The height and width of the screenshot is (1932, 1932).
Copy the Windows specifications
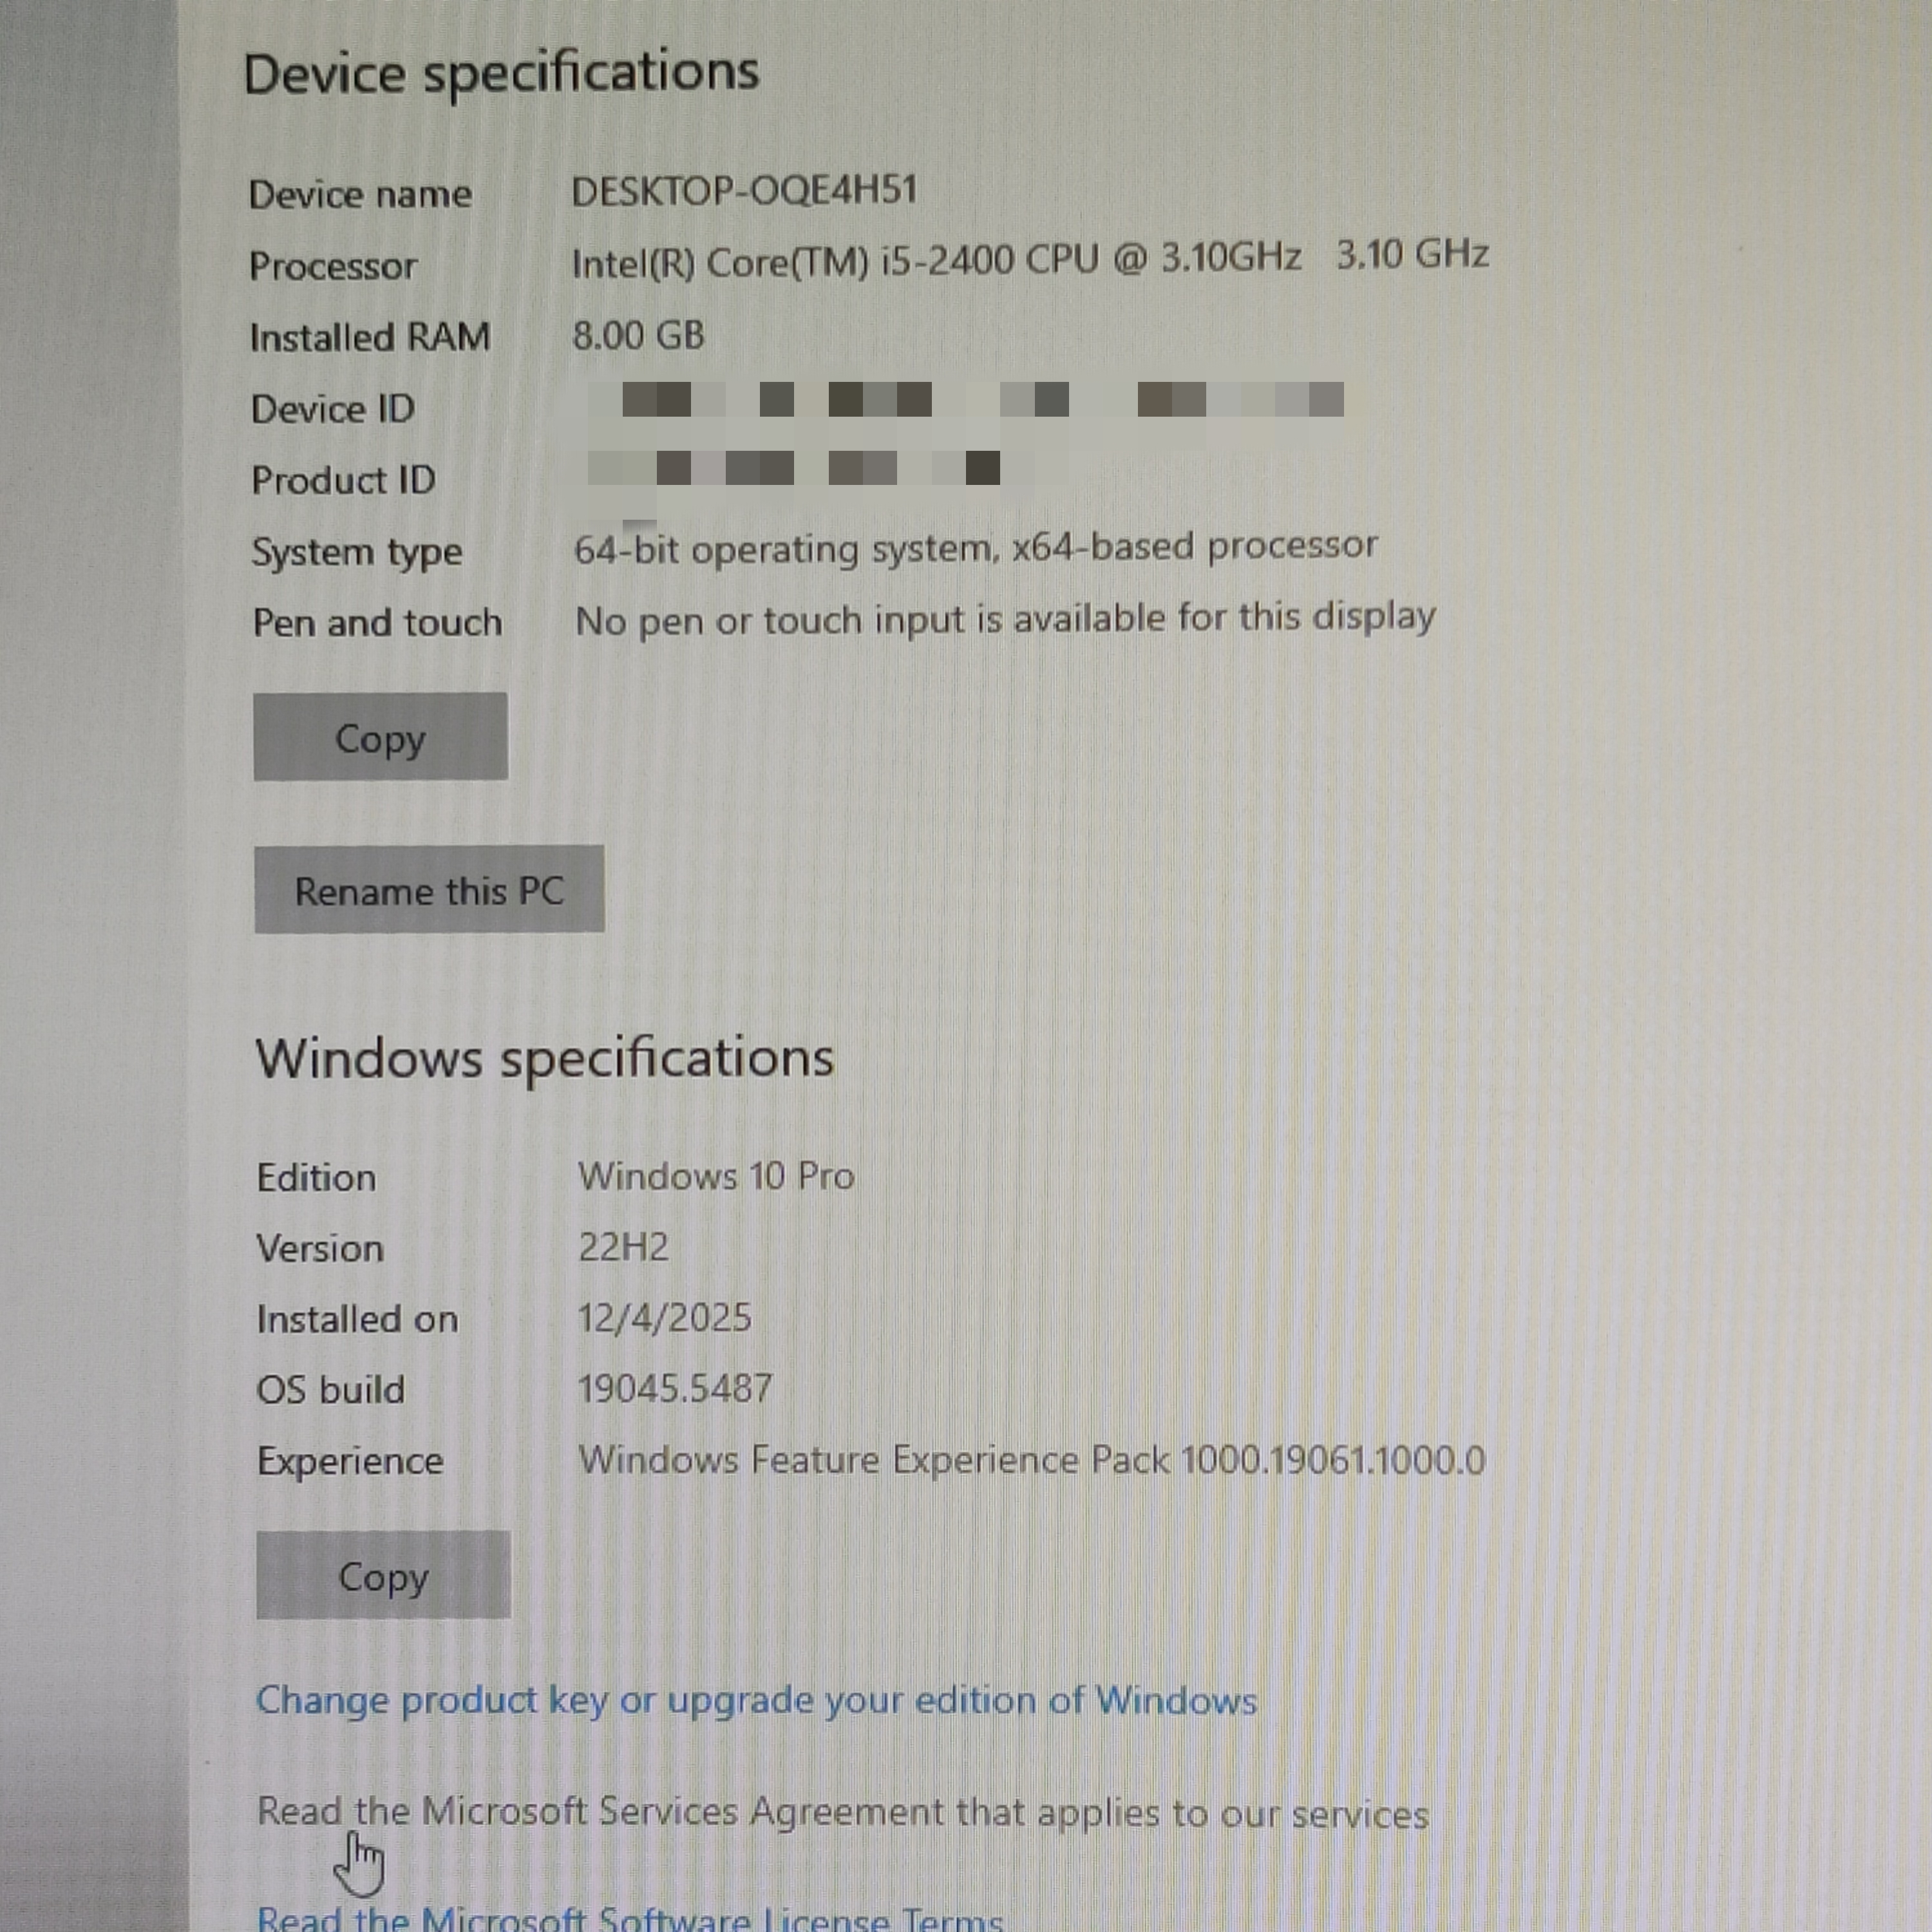coord(383,1575)
